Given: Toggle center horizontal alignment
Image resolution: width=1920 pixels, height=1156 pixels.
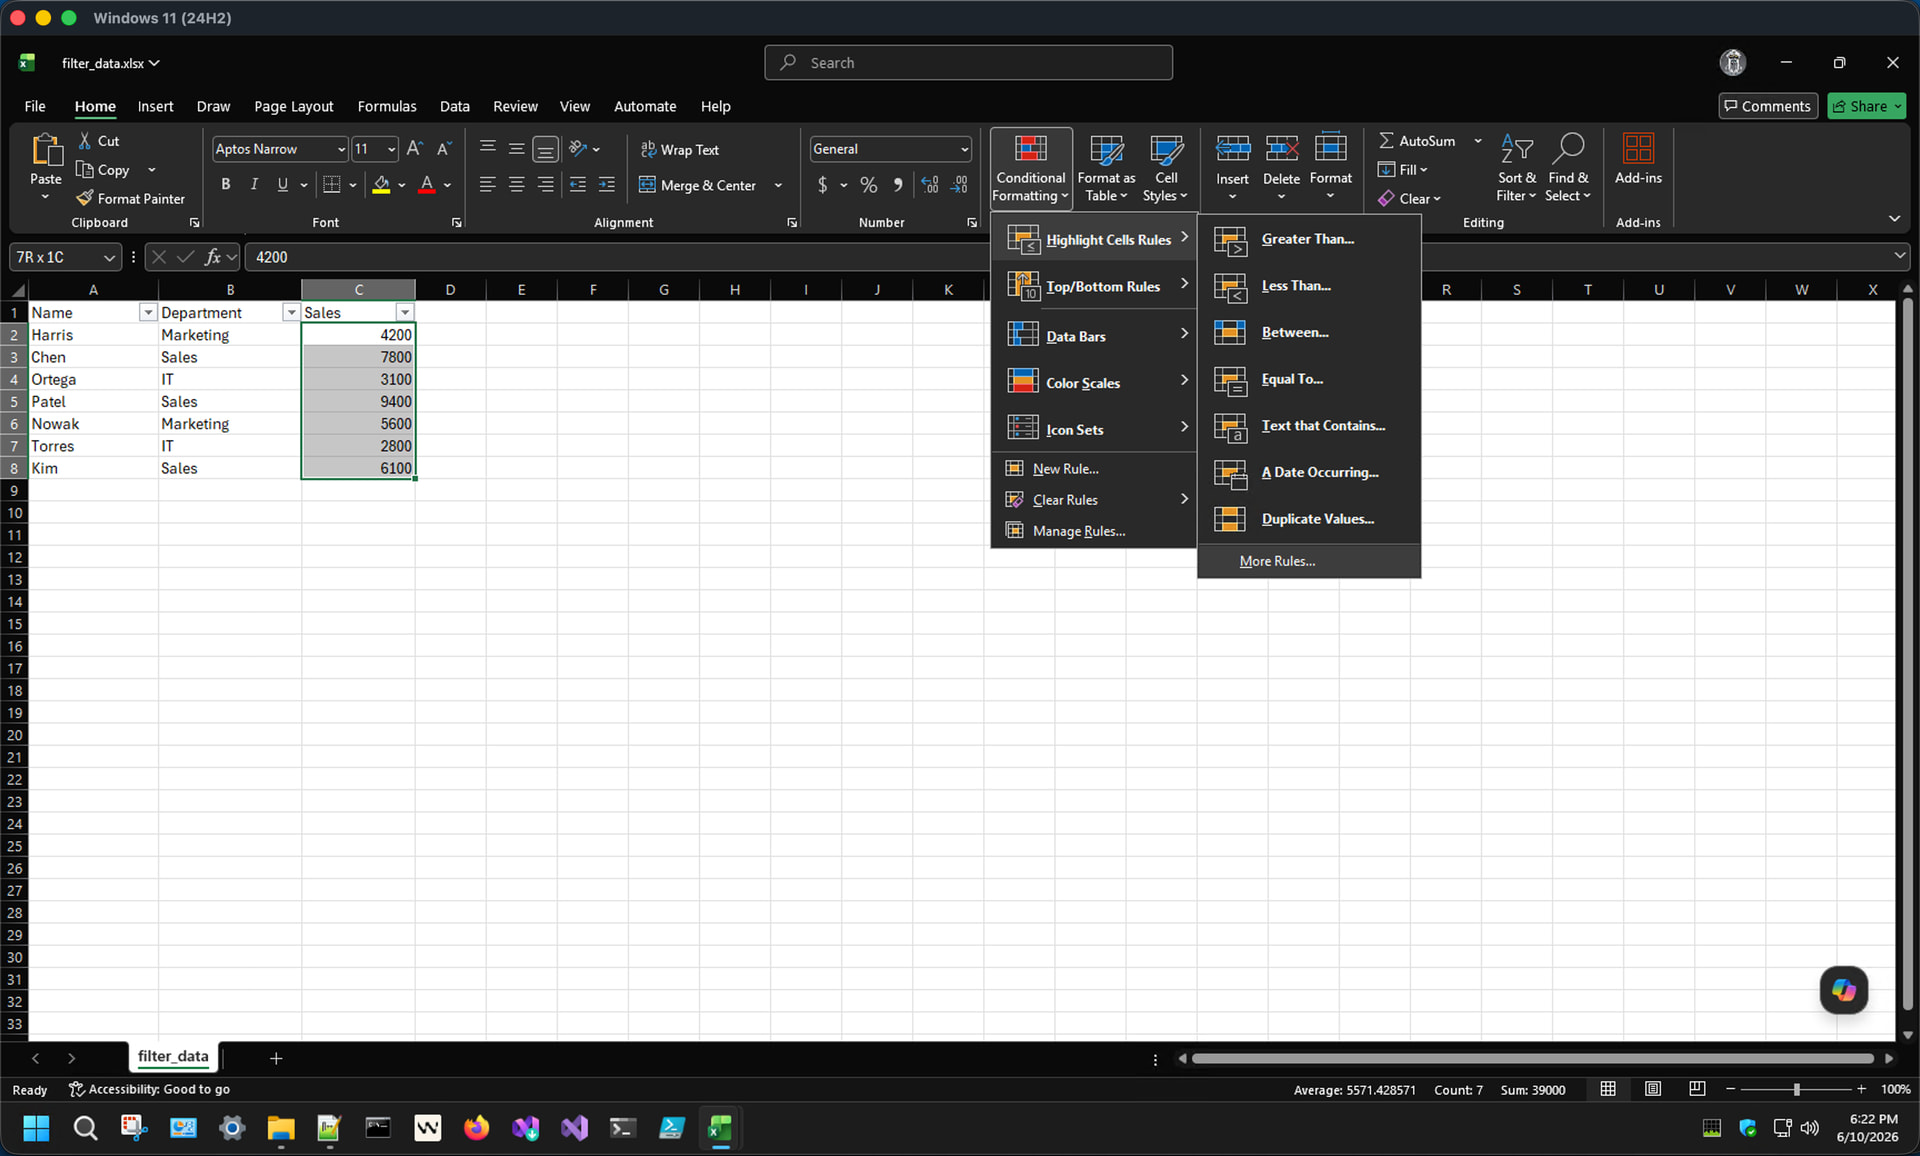Looking at the screenshot, I should [516, 185].
